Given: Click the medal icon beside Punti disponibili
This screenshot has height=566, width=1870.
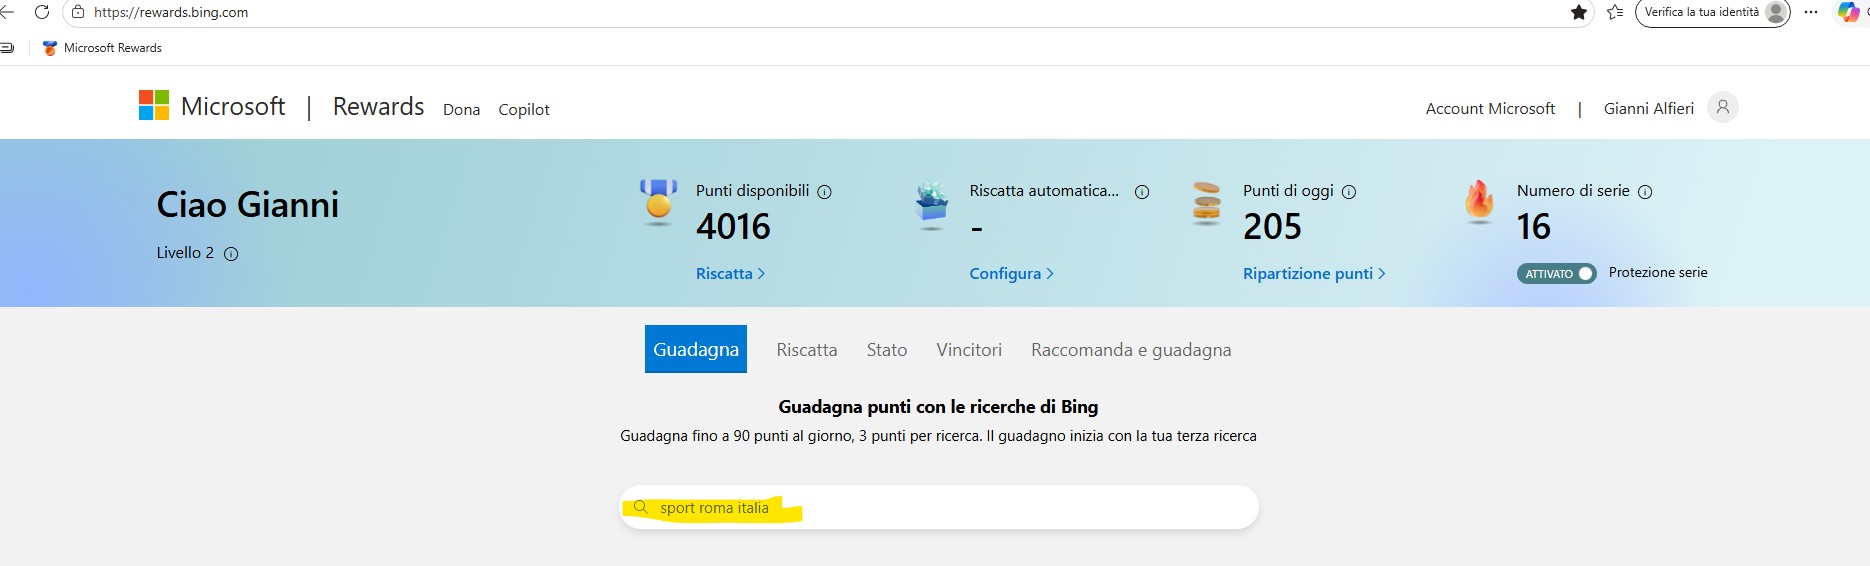Looking at the screenshot, I should (658, 202).
